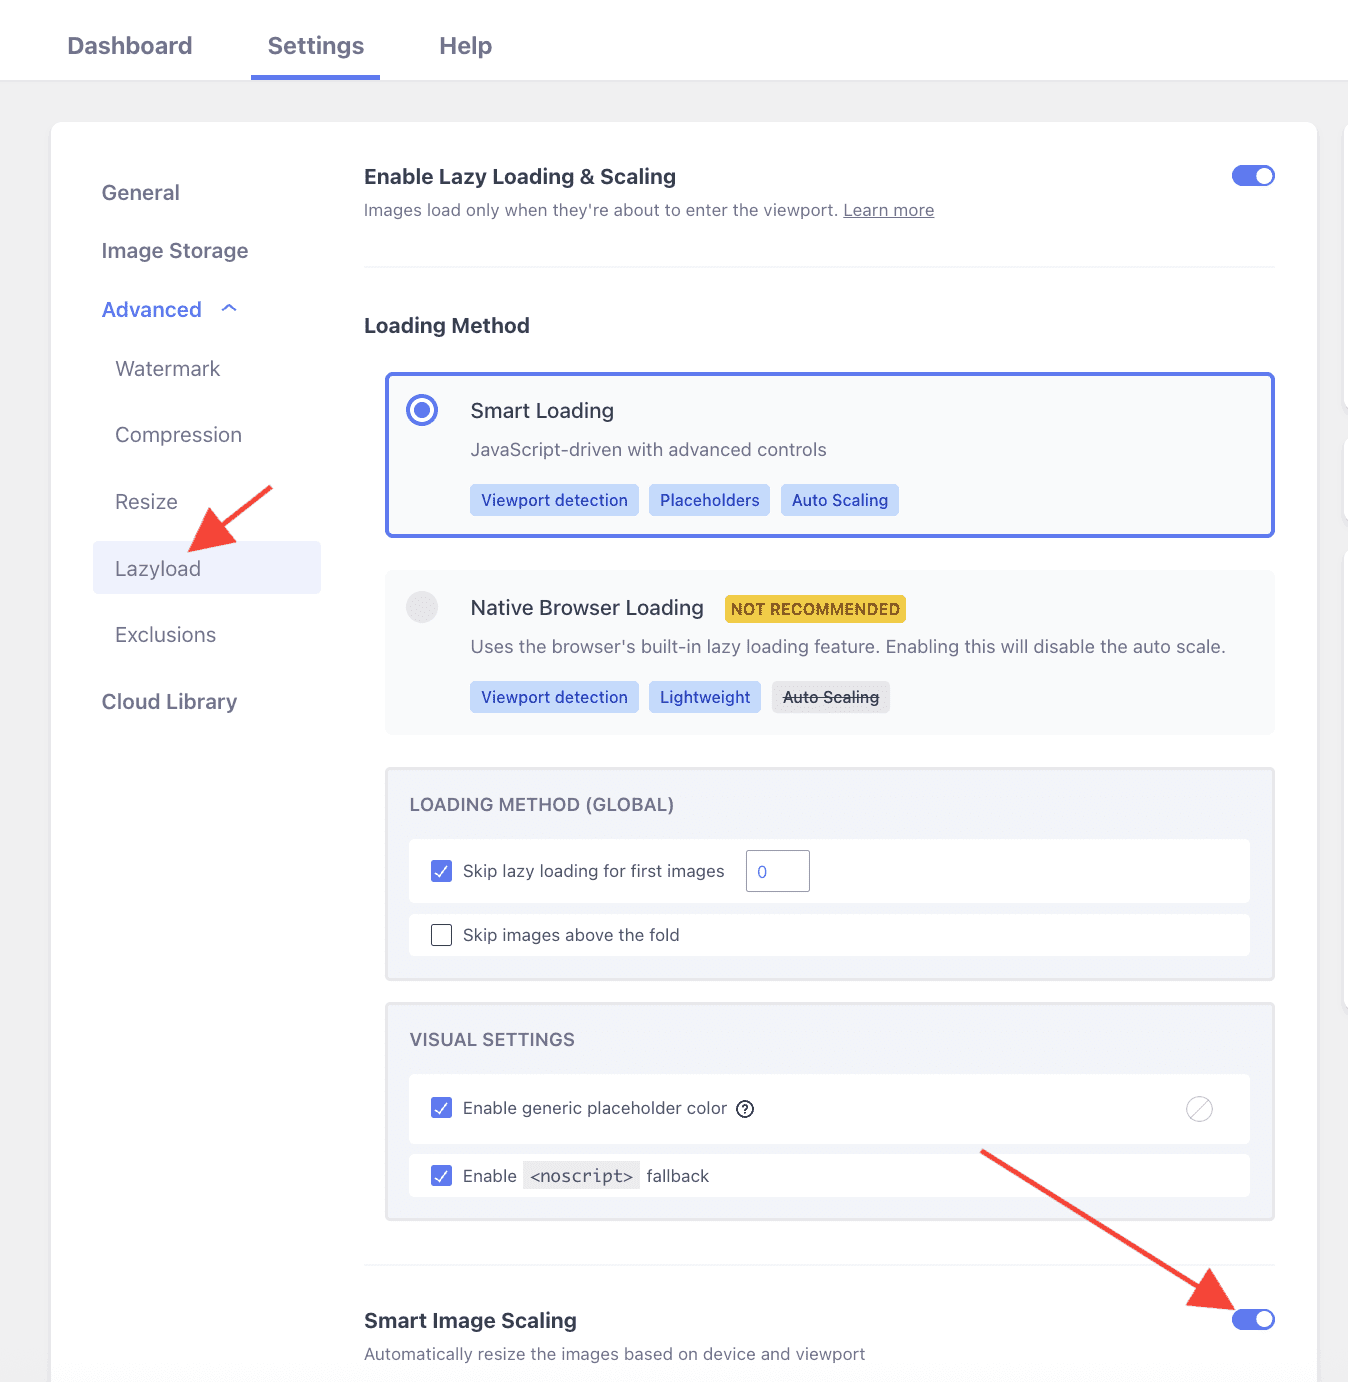The image size is (1348, 1382).
Task: Open the Cloud Library section
Action: pos(169,702)
